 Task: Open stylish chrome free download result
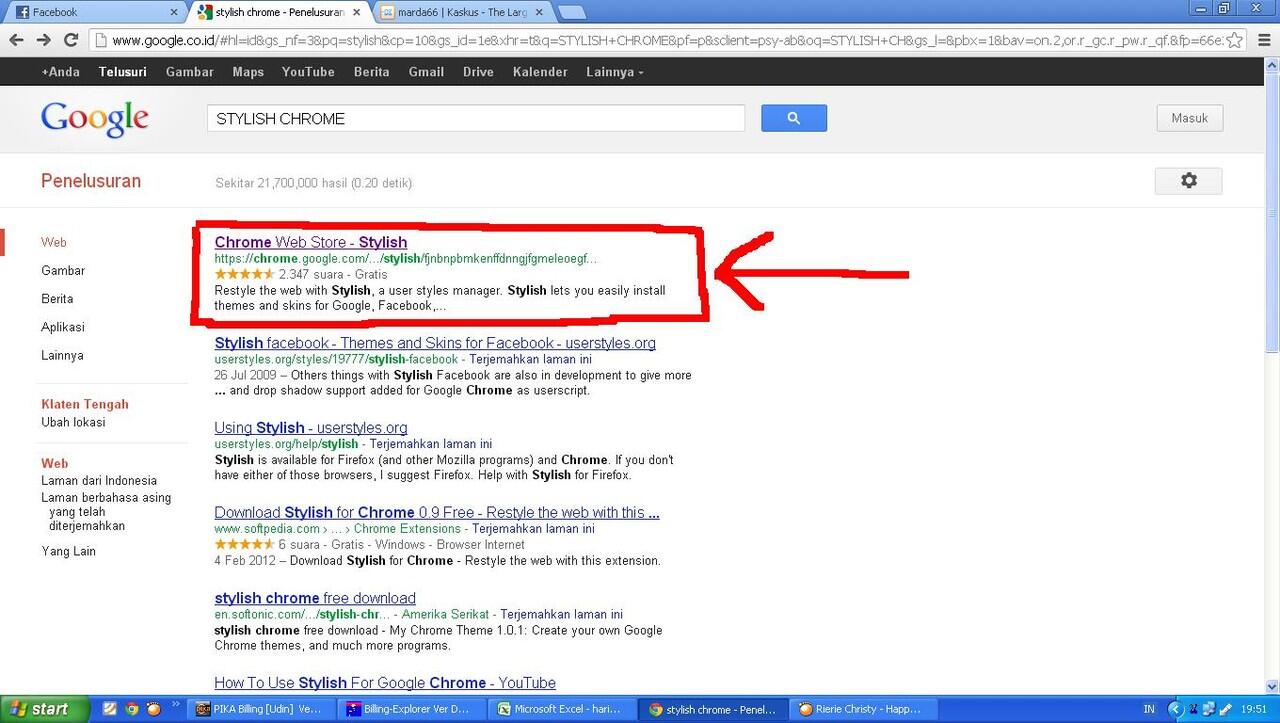[x=315, y=598]
